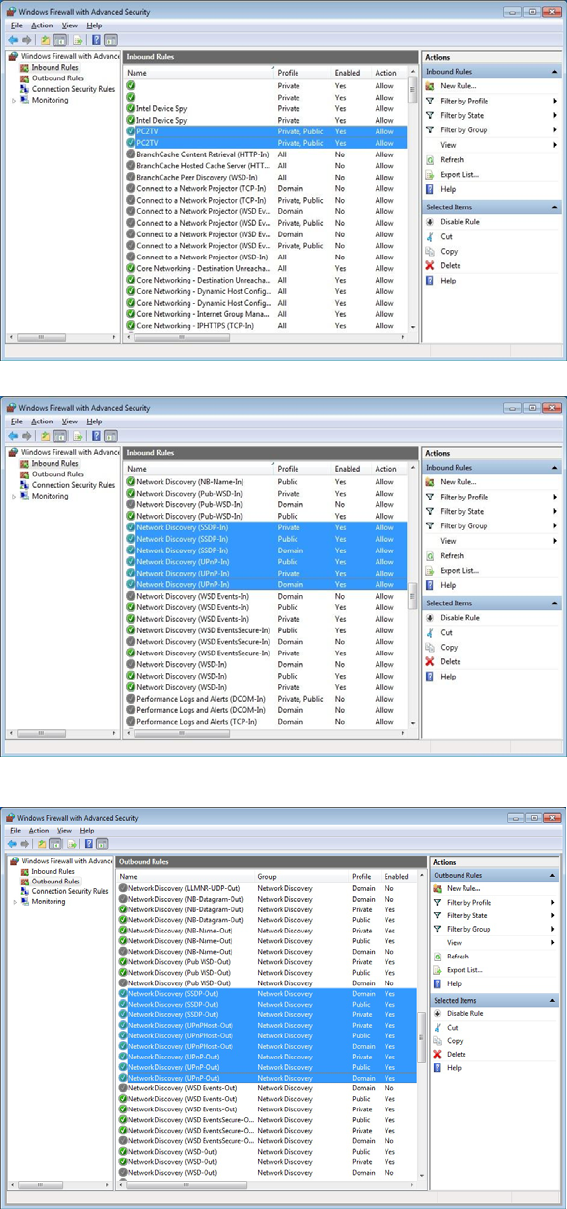Open Action menu in top window
The image size is (567, 1209).
tap(41, 25)
